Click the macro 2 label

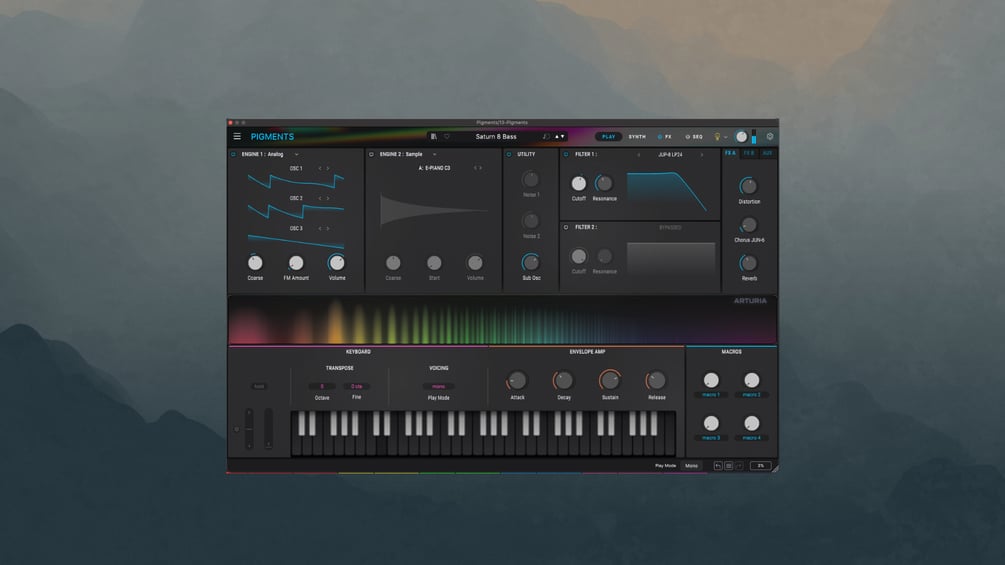click(x=751, y=395)
